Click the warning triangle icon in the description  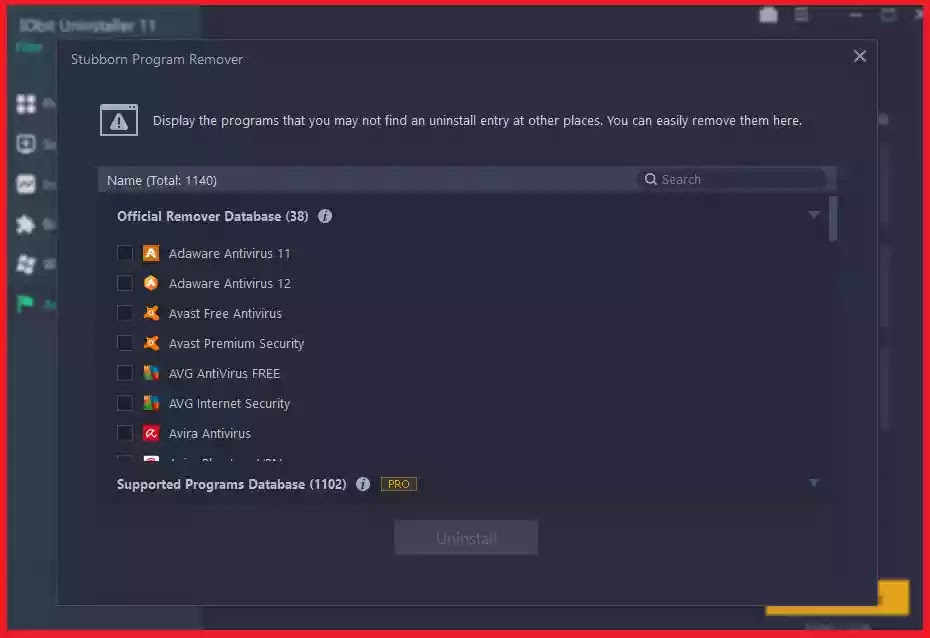click(x=119, y=120)
